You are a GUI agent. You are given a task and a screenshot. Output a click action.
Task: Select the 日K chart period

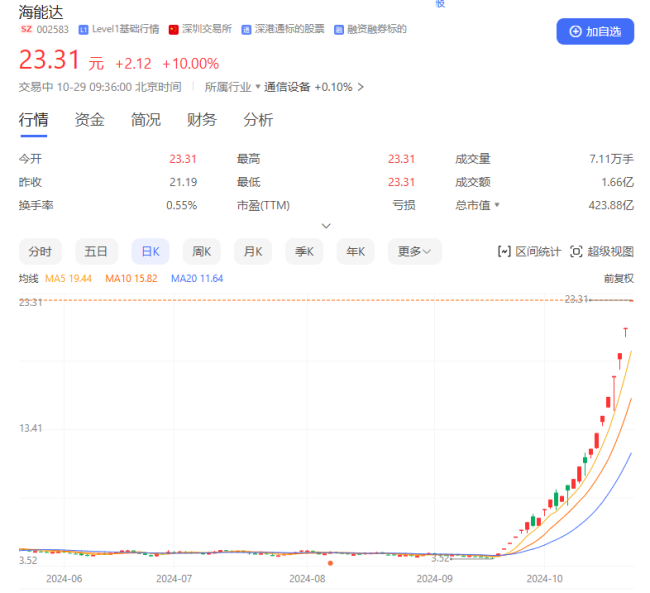[150, 251]
